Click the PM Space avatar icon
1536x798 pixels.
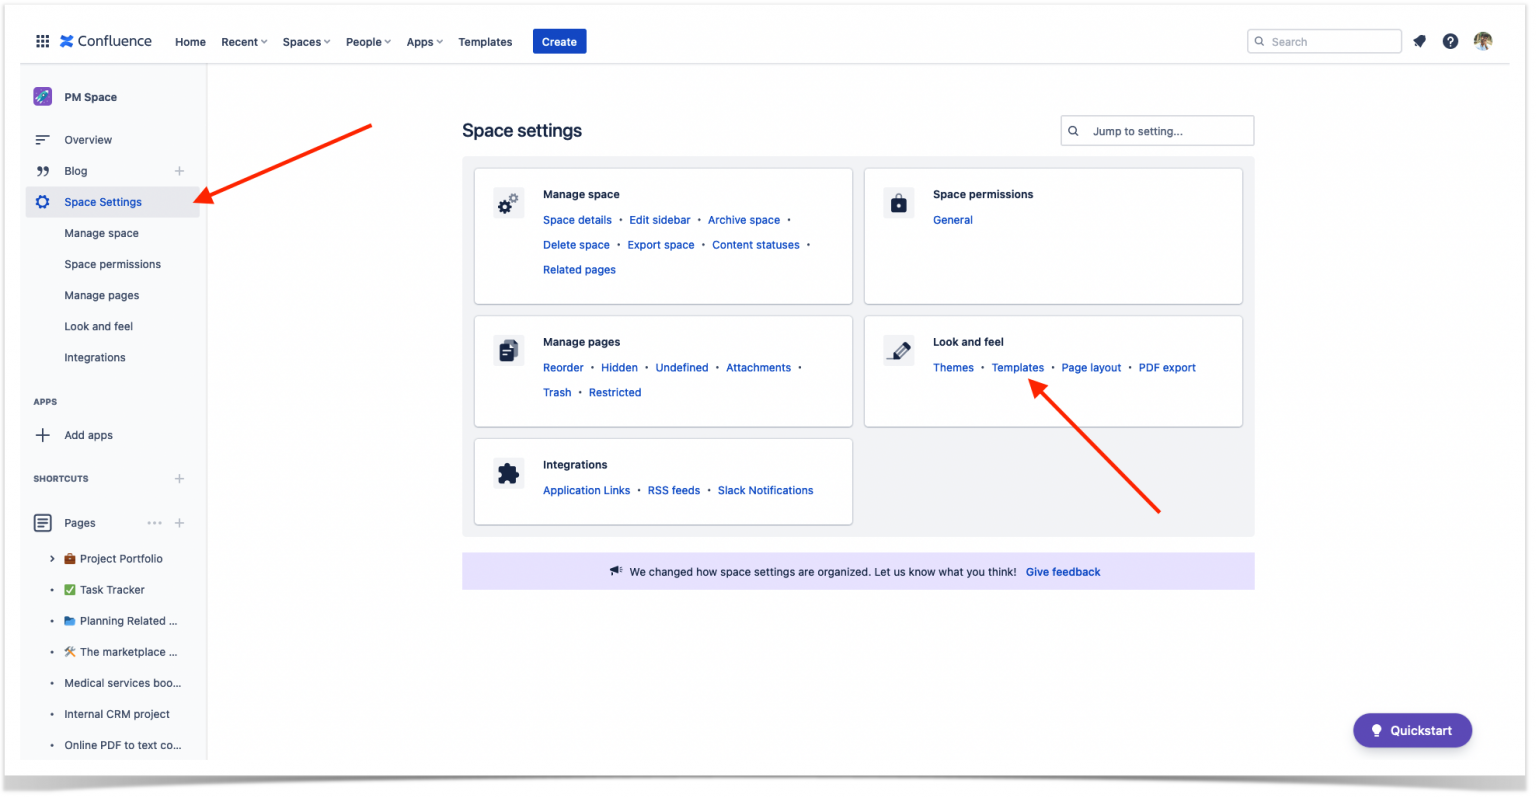tap(42, 96)
